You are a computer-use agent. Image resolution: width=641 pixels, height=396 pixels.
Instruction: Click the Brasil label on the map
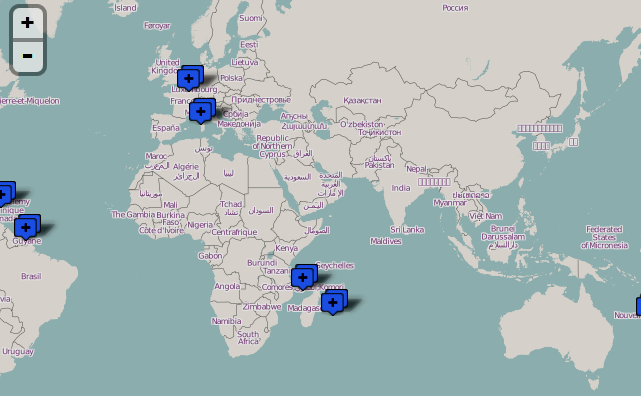click(31, 276)
